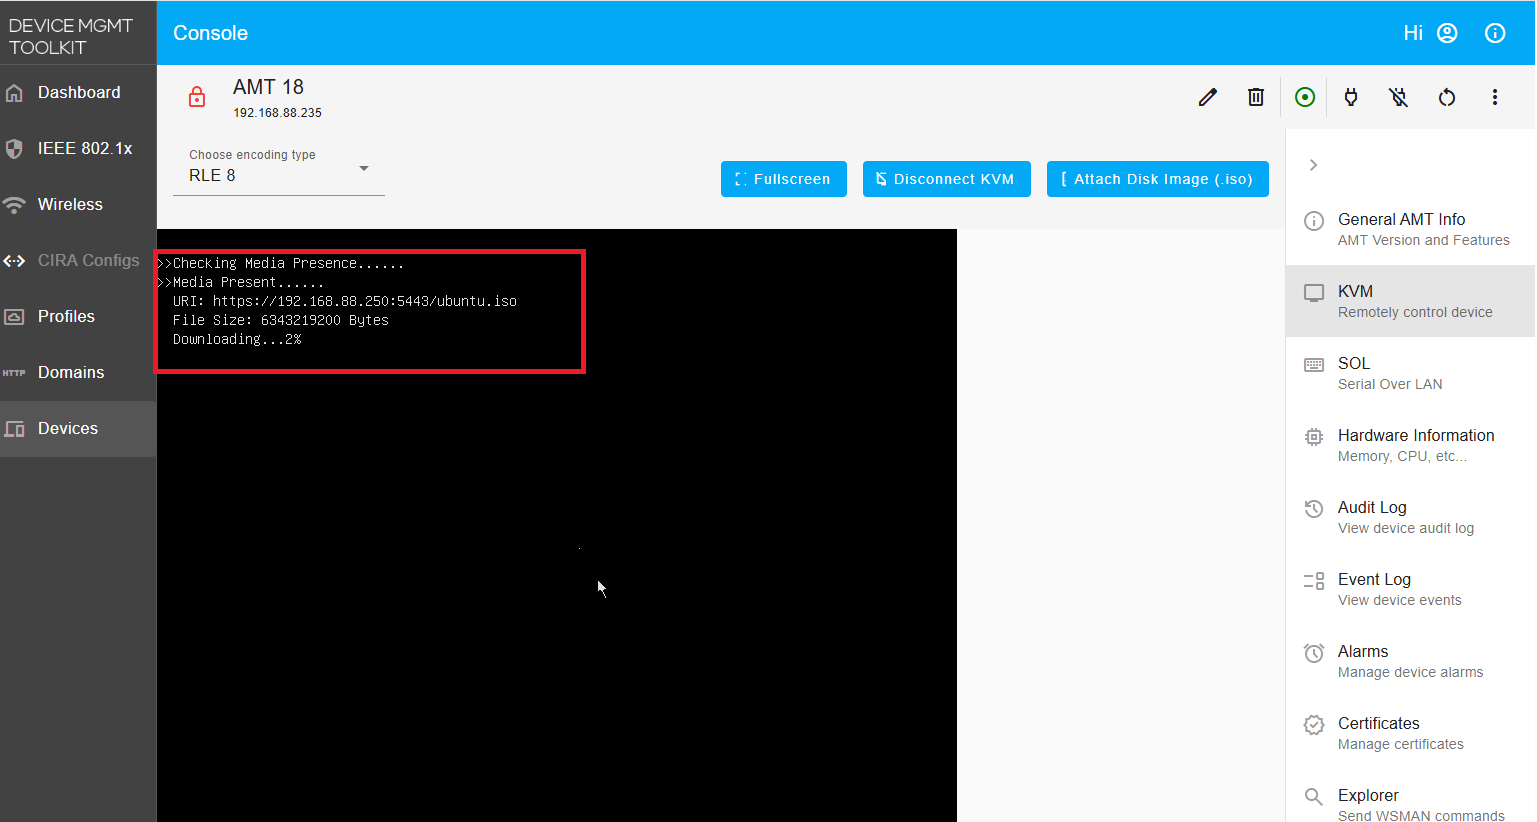Click the General AMT Info circle icon
1537x822 pixels.
1314,221
